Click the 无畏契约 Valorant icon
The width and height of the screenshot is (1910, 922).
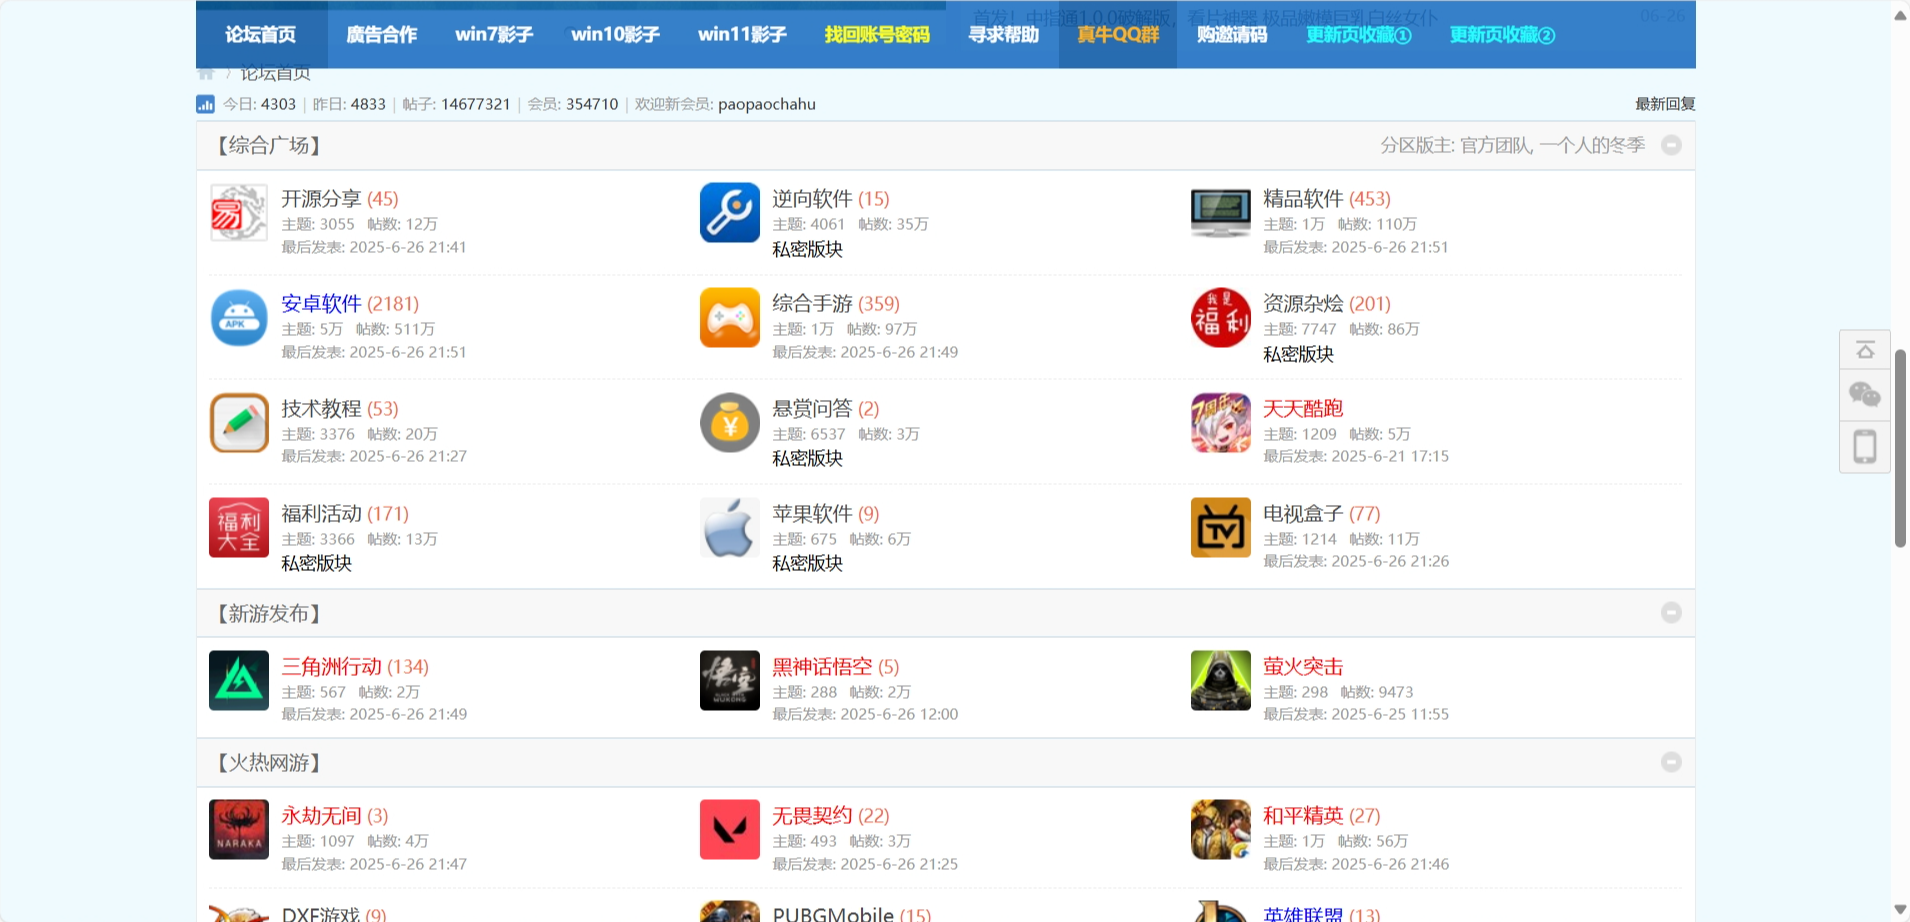pyautogui.click(x=729, y=829)
